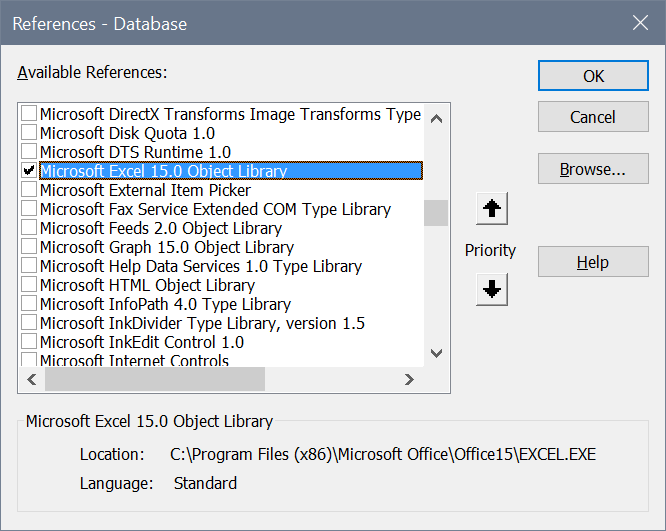The height and width of the screenshot is (531, 666).
Task: Open the Help button
Action: (x=593, y=262)
